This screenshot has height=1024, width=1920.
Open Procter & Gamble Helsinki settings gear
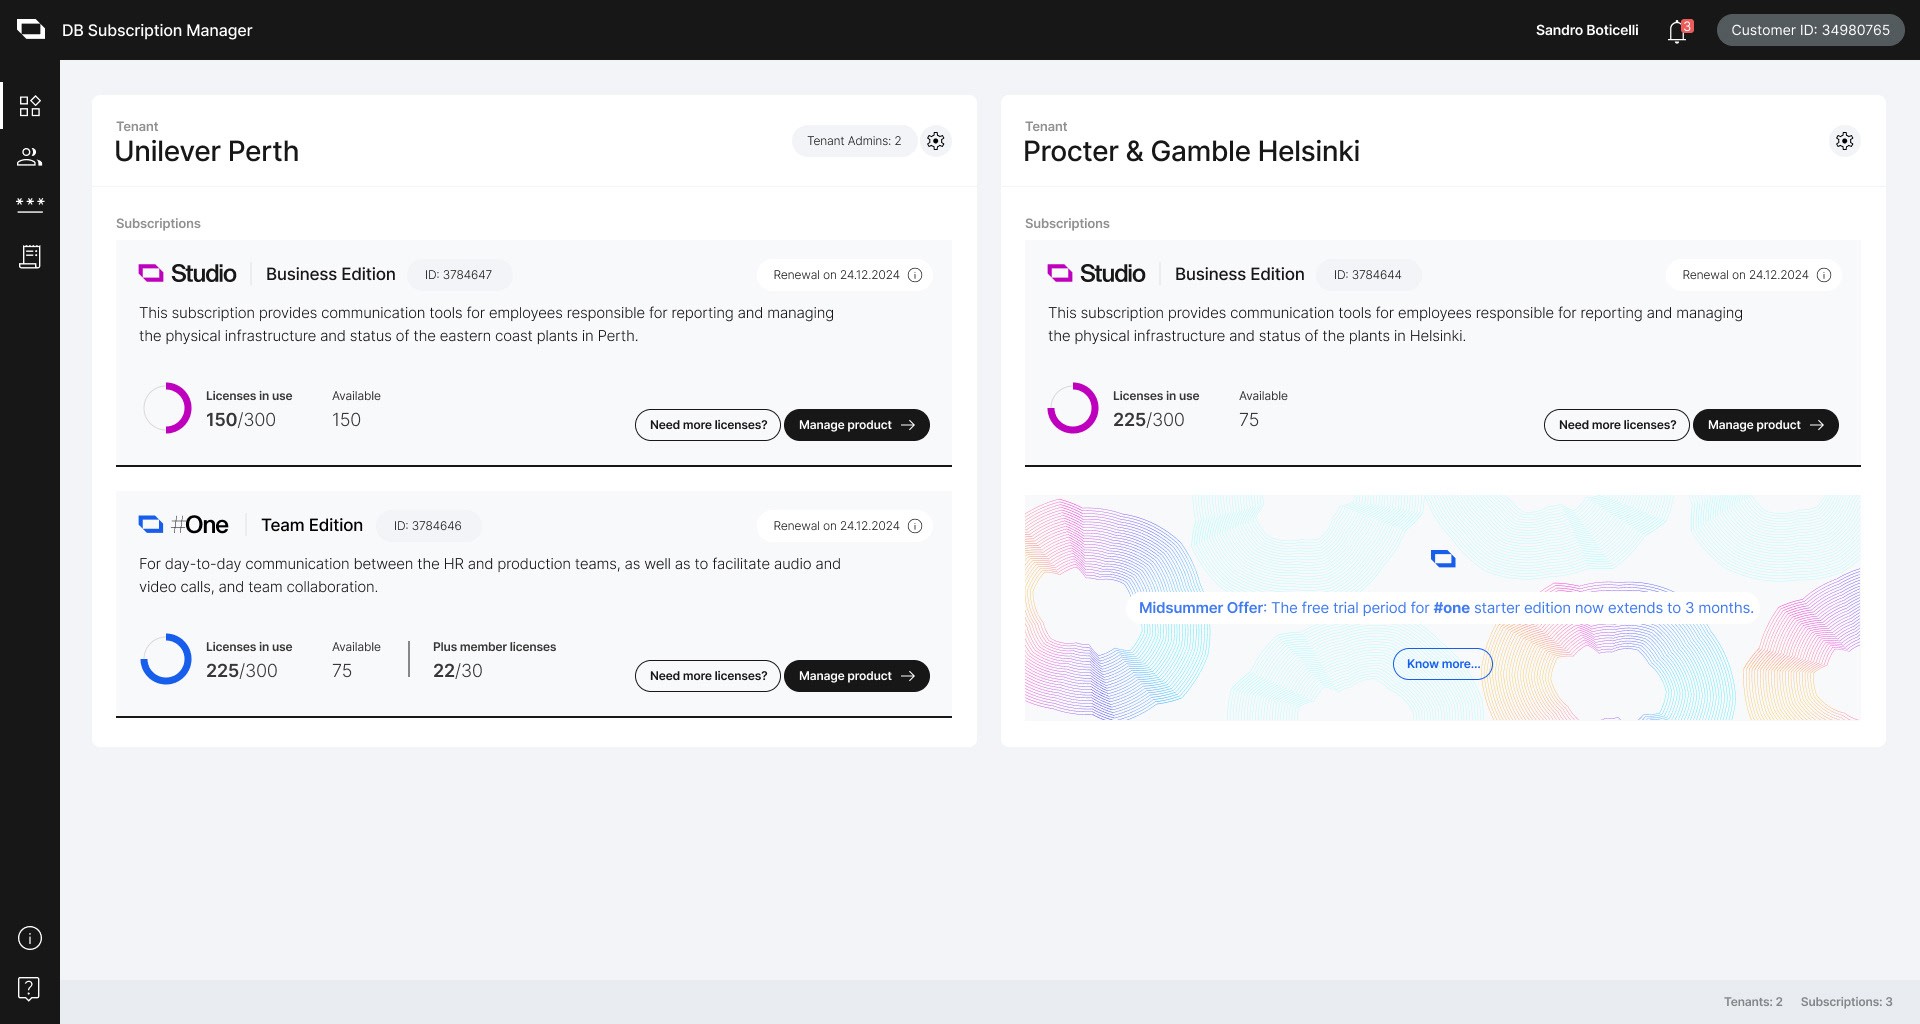click(x=1845, y=141)
